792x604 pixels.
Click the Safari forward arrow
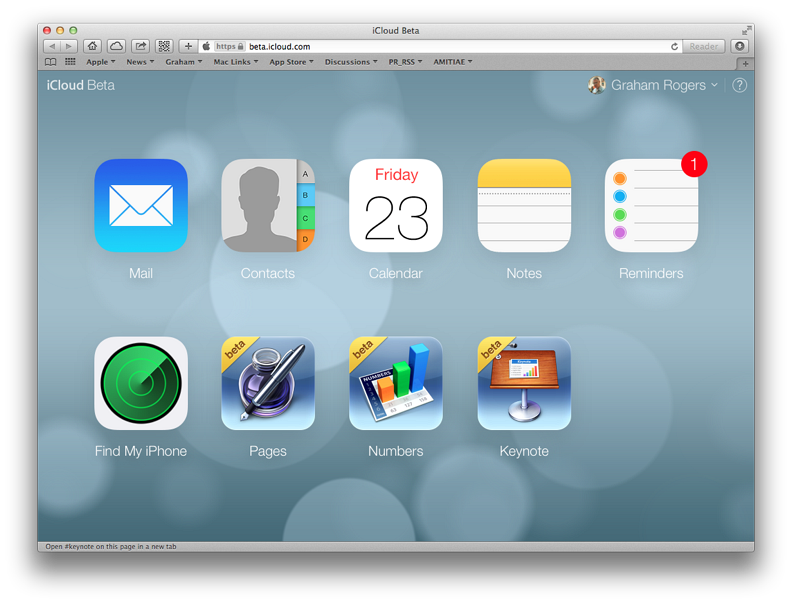pyautogui.click(x=69, y=46)
